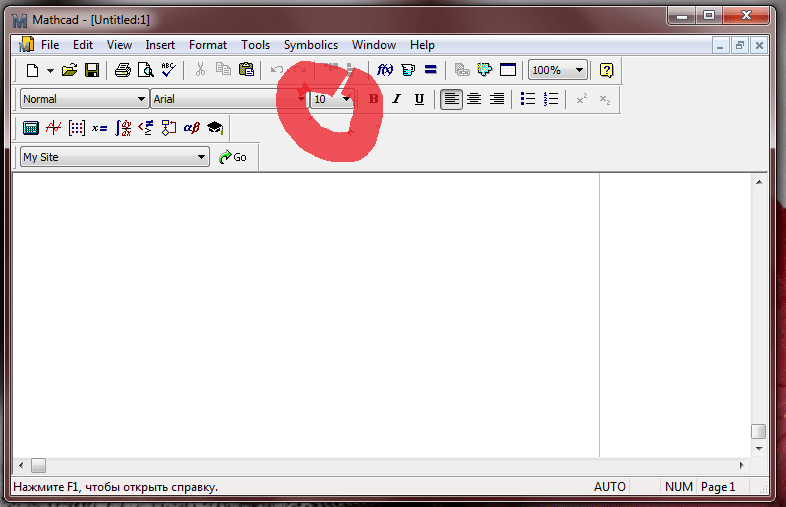Image resolution: width=786 pixels, height=507 pixels.
Task: Toggle Bold formatting
Action: tap(373, 99)
